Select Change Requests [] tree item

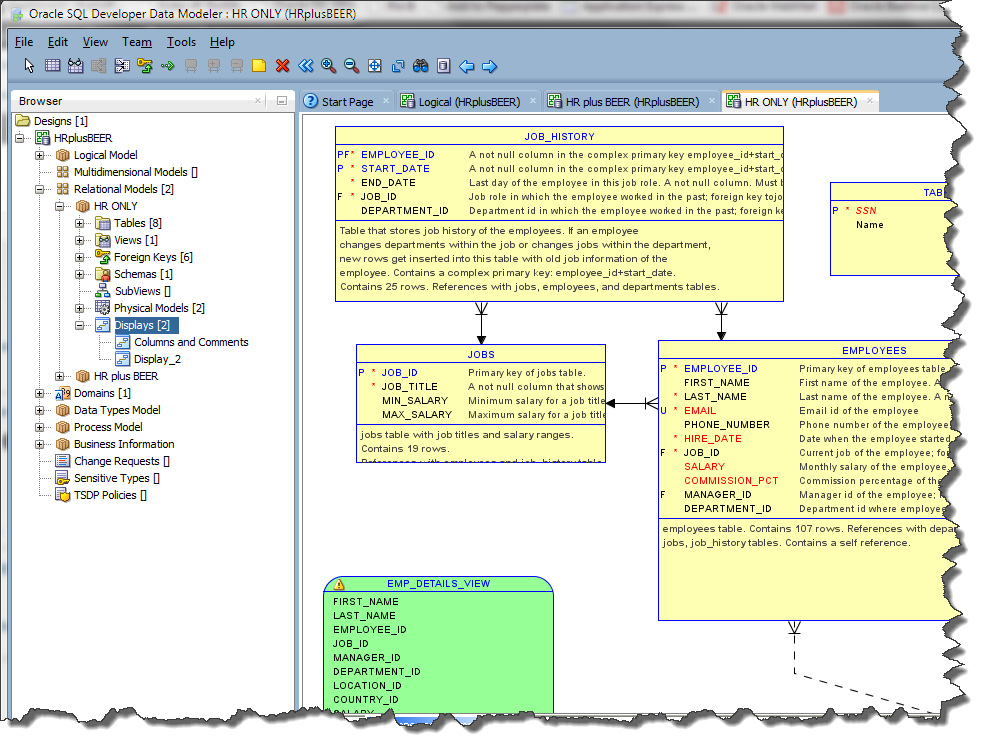click(121, 461)
